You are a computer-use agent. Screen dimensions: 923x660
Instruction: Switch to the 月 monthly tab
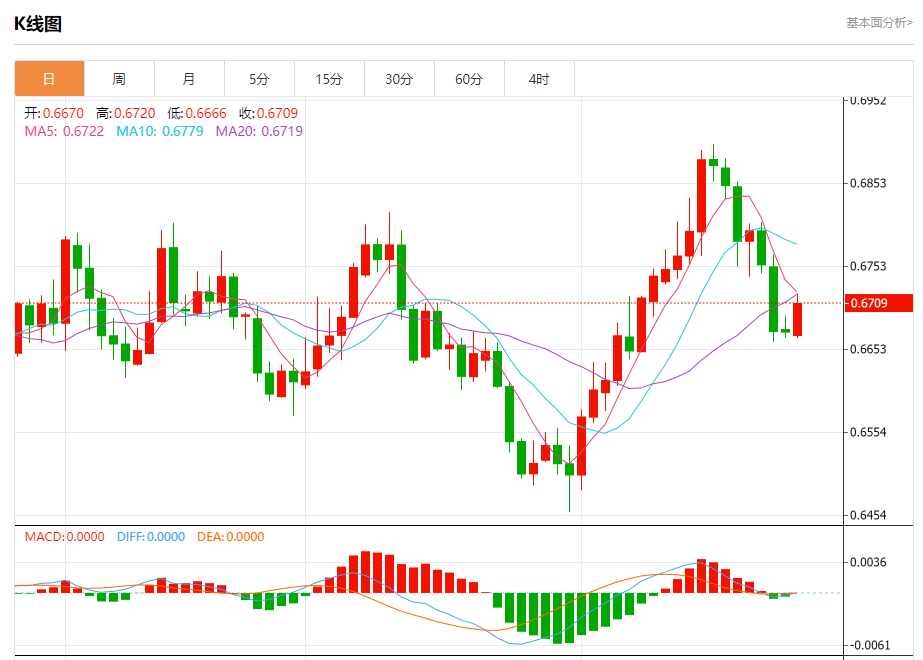(x=189, y=79)
